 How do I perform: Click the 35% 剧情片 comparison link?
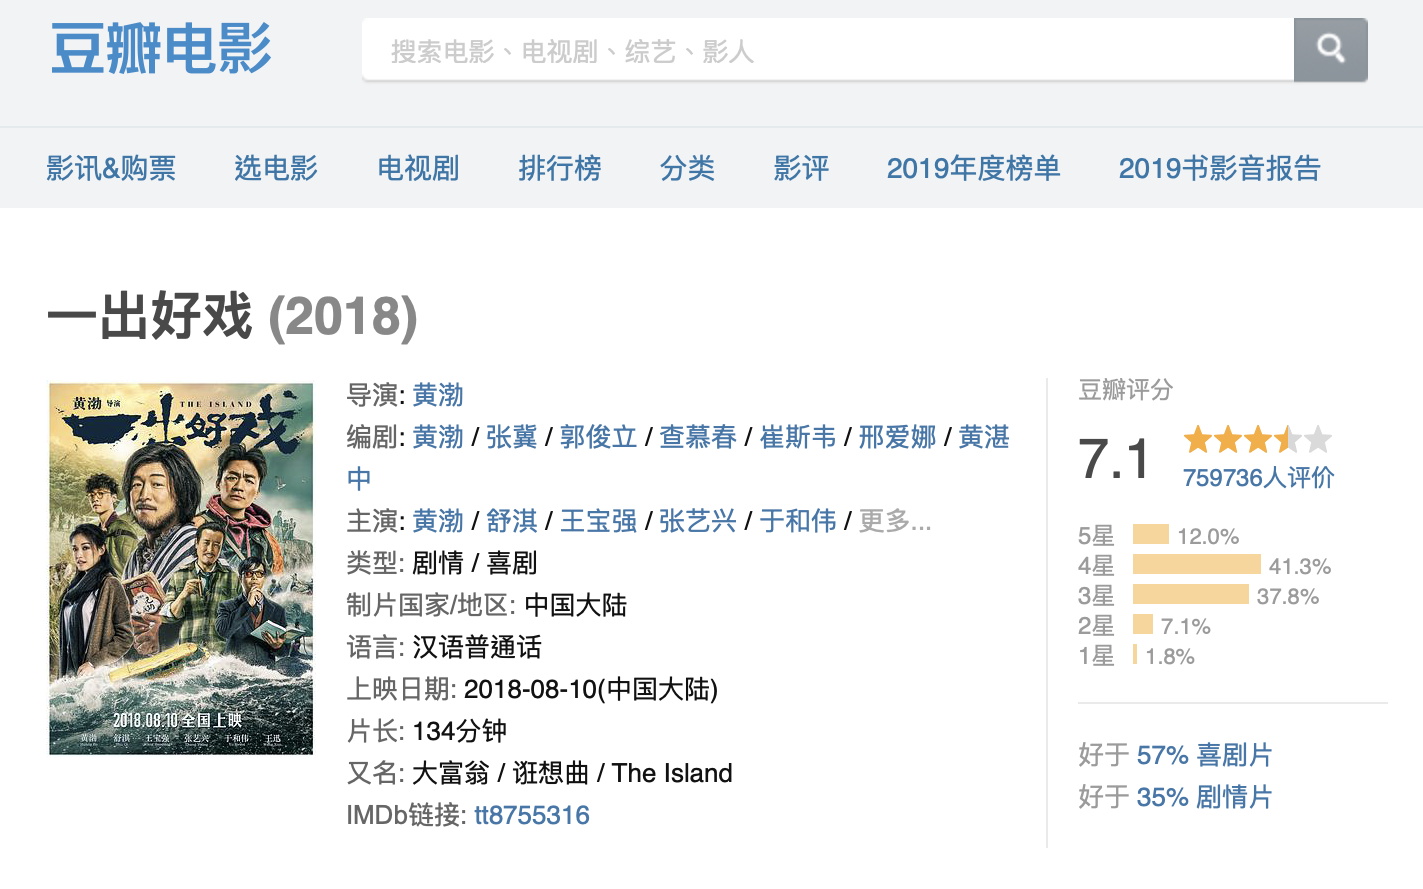(x=1204, y=797)
